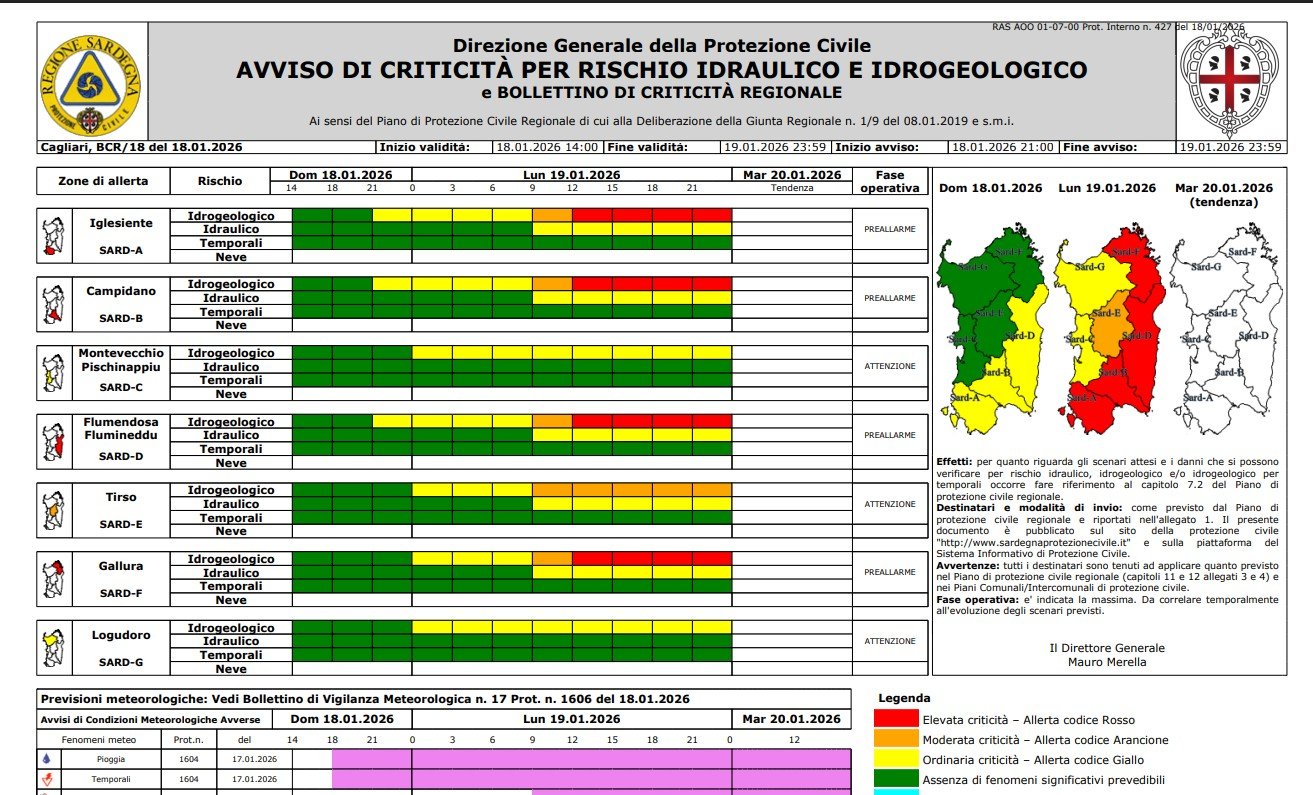Click the 'Neve' label for Gallura
The width and height of the screenshot is (1313, 795).
tap(231, 600)
